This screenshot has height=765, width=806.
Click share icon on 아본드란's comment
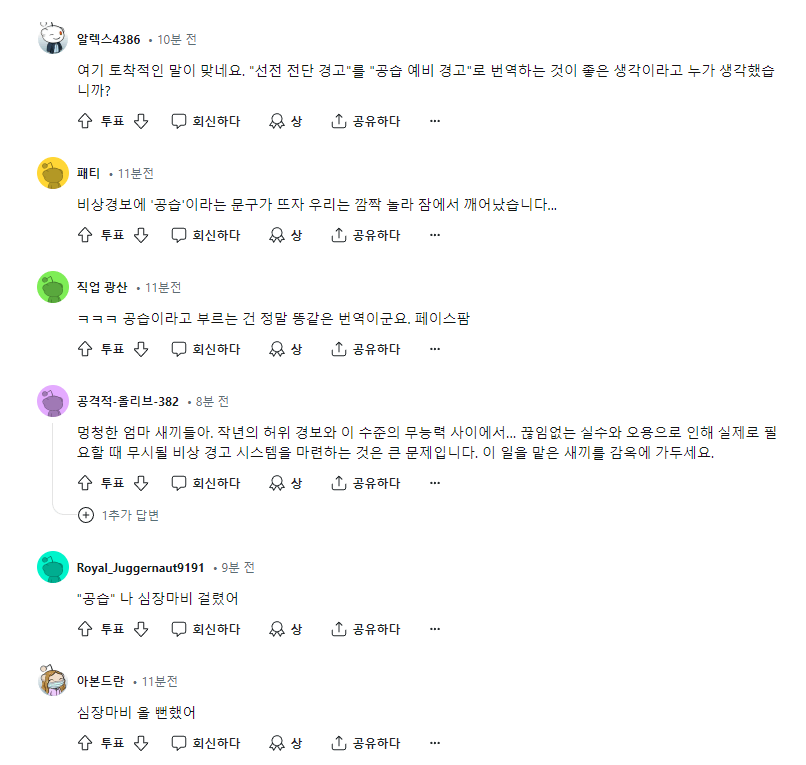click(x=339, y=743)
